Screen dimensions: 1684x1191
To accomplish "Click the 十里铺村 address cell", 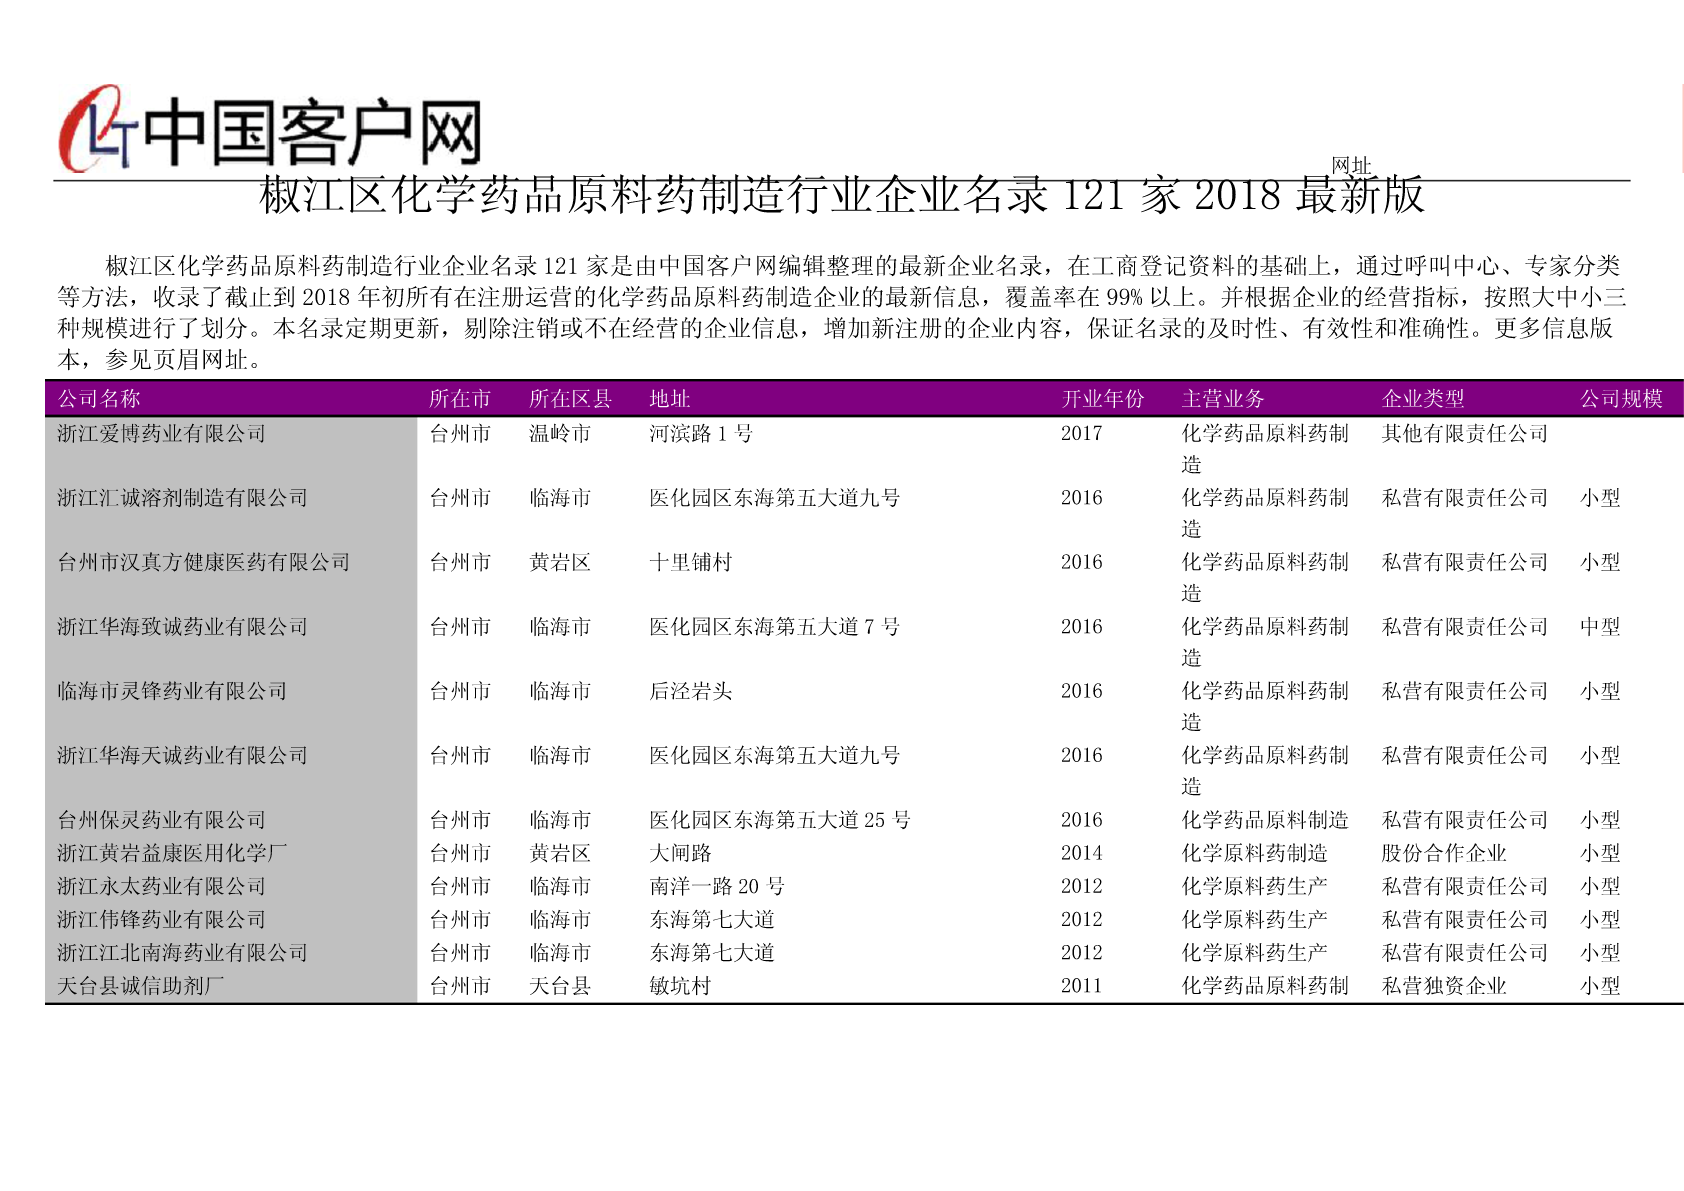I will click(x=691, y=562).
